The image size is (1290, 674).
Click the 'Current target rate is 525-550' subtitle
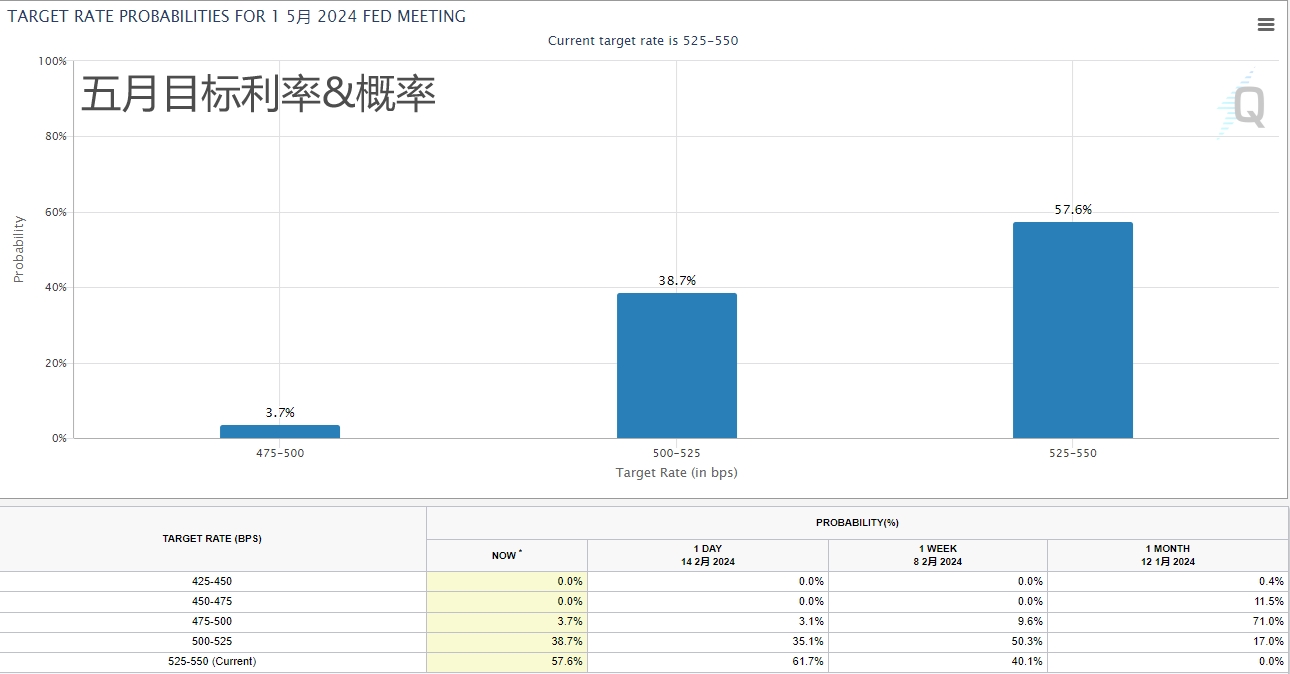(x=643, y=41)
